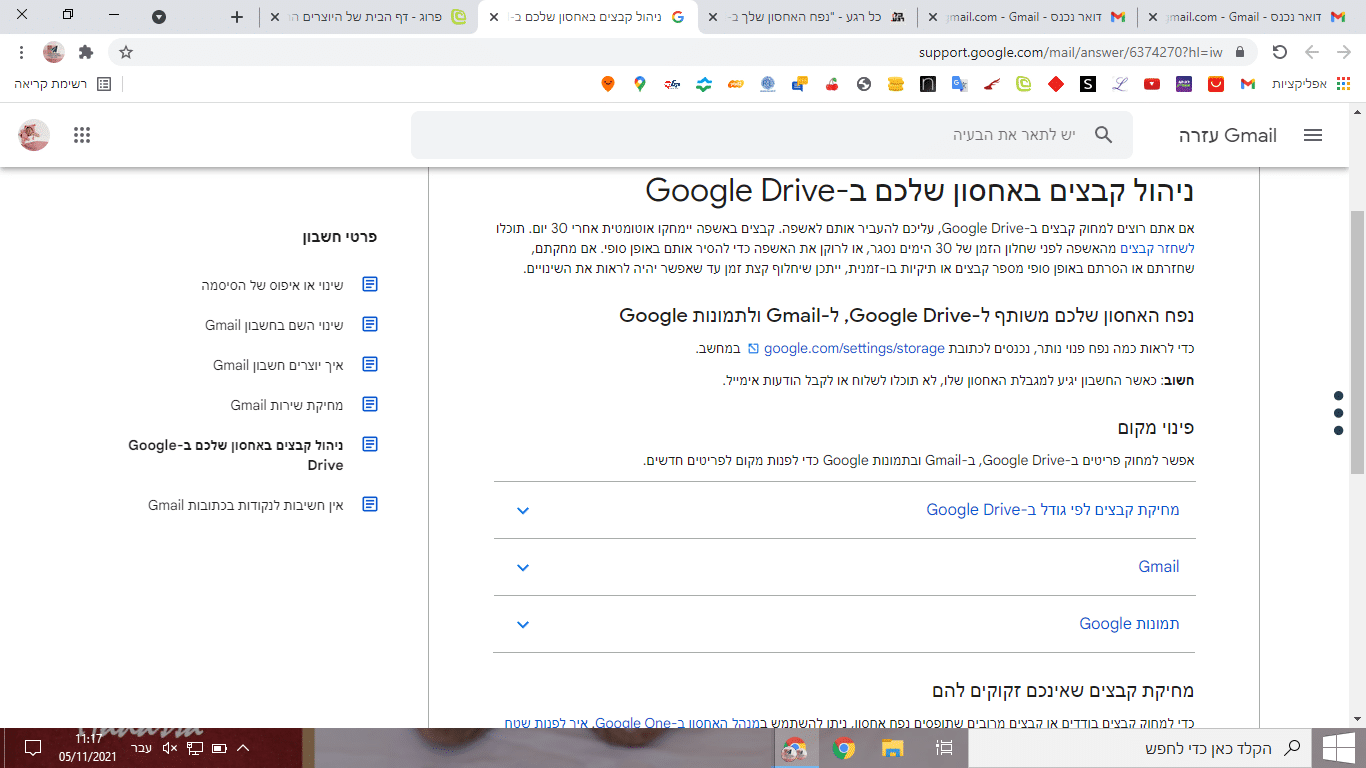Click the Windows taskbar search box
1366x768 pixels.
pos(1138,747)
